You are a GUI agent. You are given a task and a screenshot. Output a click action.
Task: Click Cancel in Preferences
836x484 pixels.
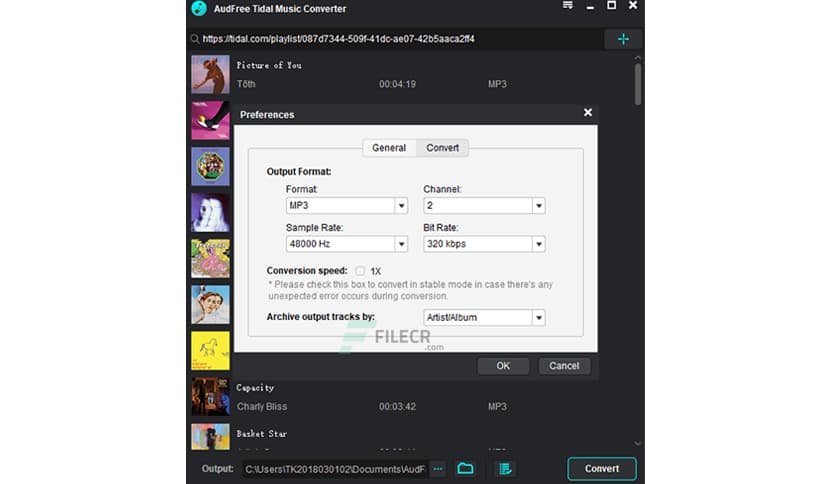pos(564,366)
